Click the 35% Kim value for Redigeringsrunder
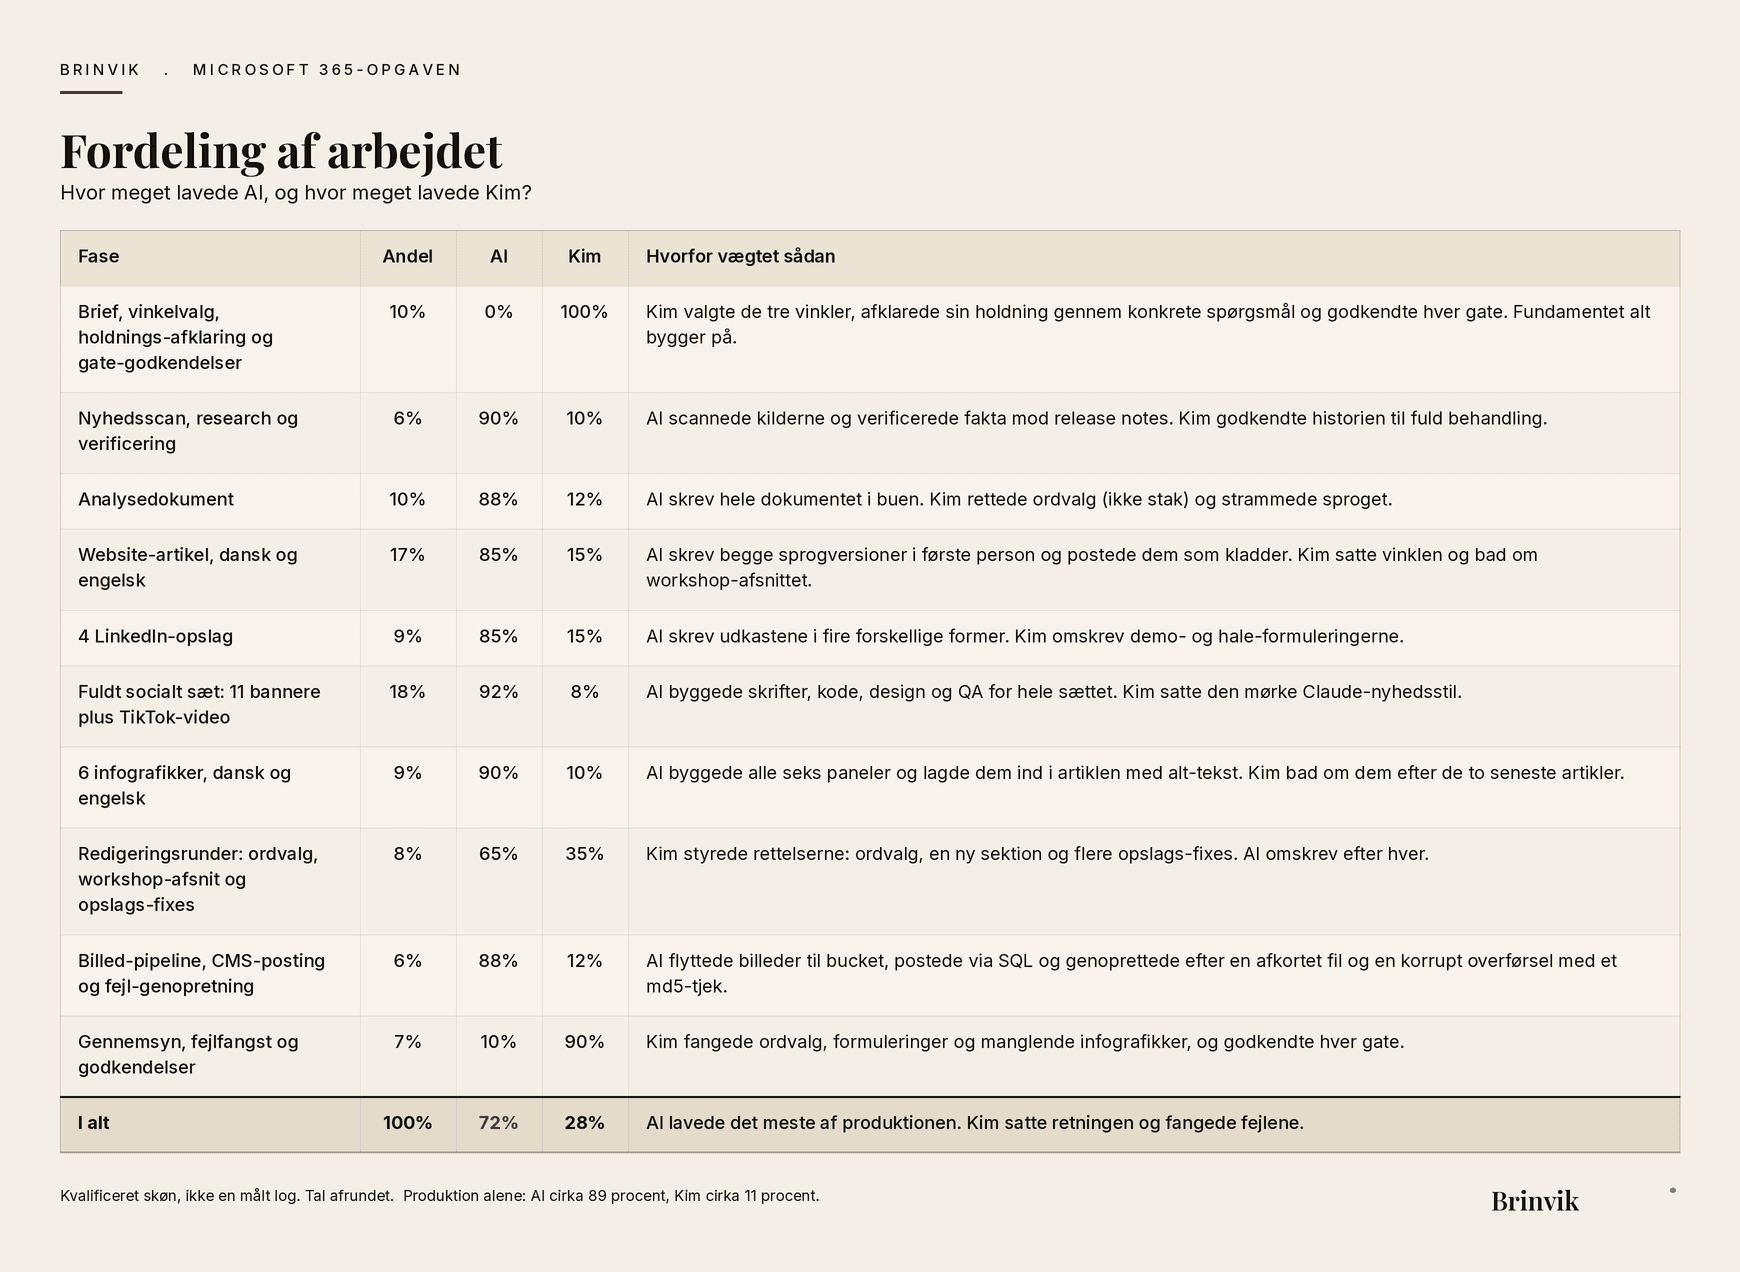This screenshot has height=1272, width=1740. 585,853
